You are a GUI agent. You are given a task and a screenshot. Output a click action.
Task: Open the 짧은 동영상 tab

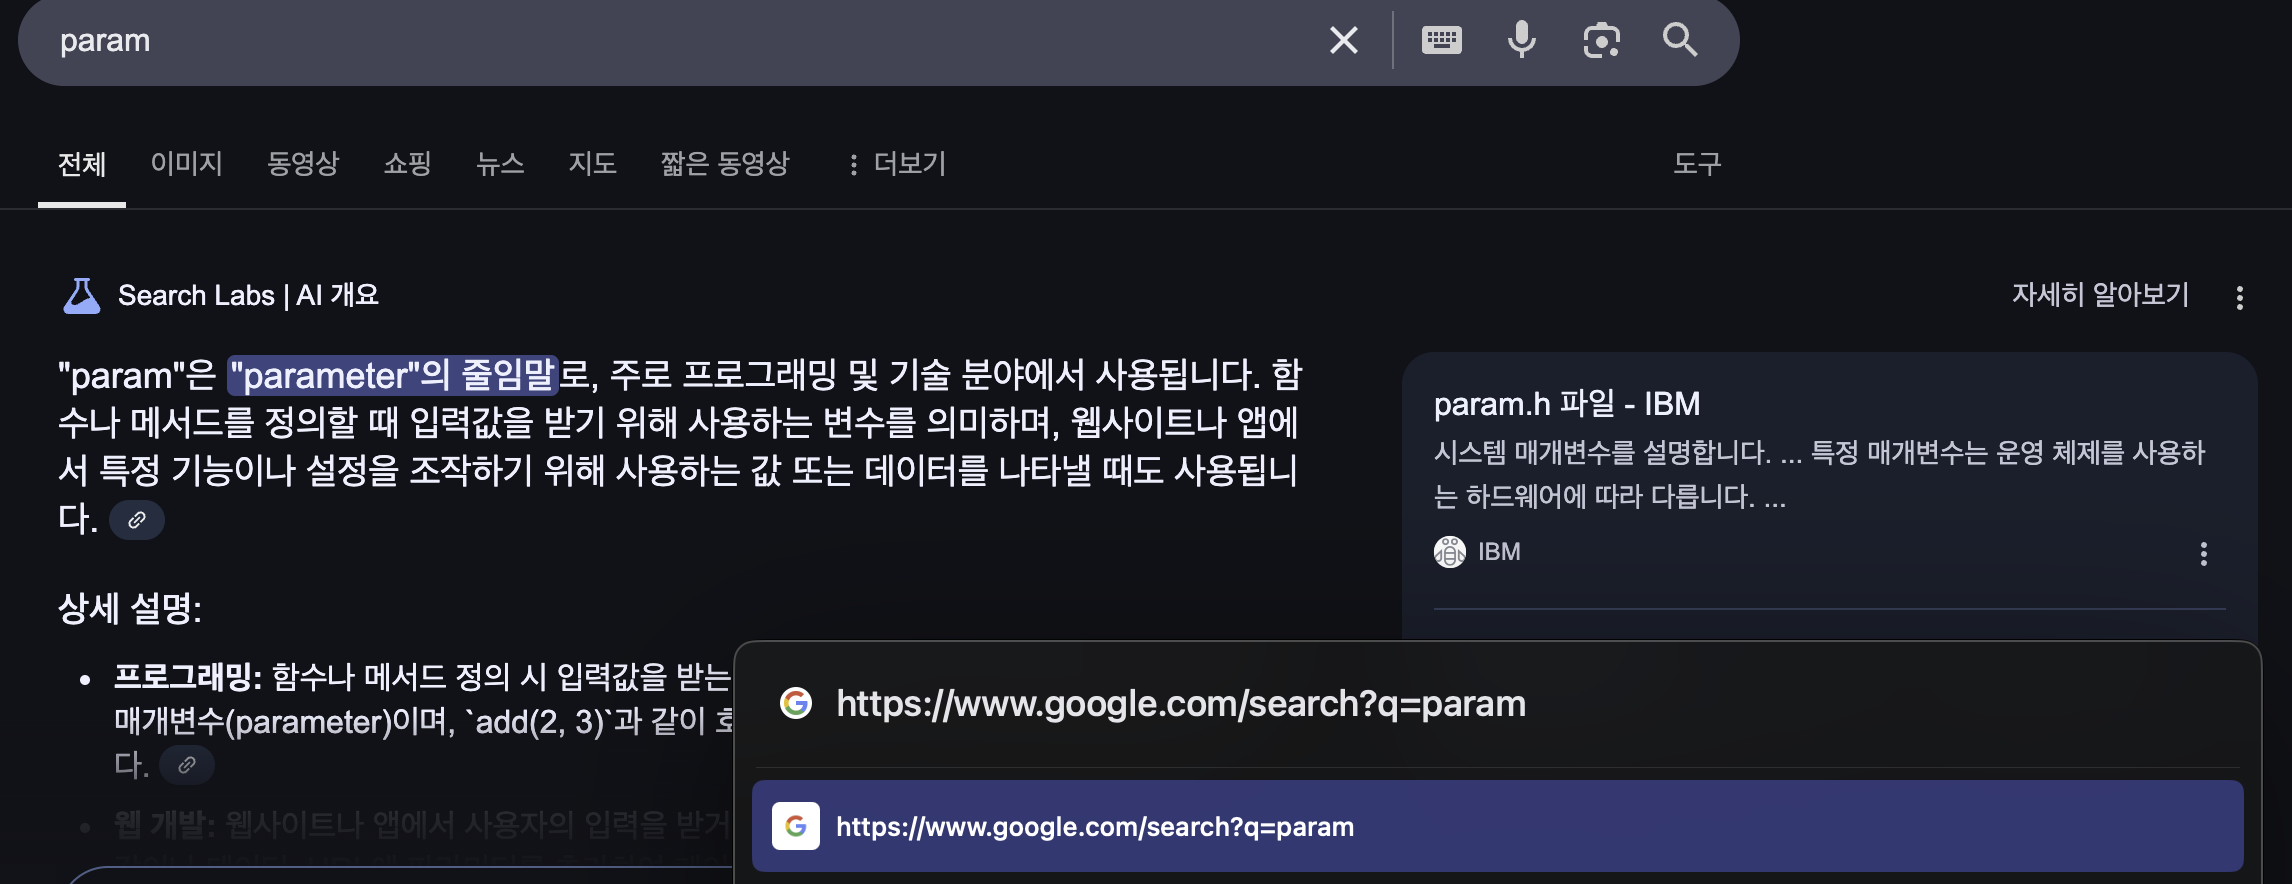(725, 163)
